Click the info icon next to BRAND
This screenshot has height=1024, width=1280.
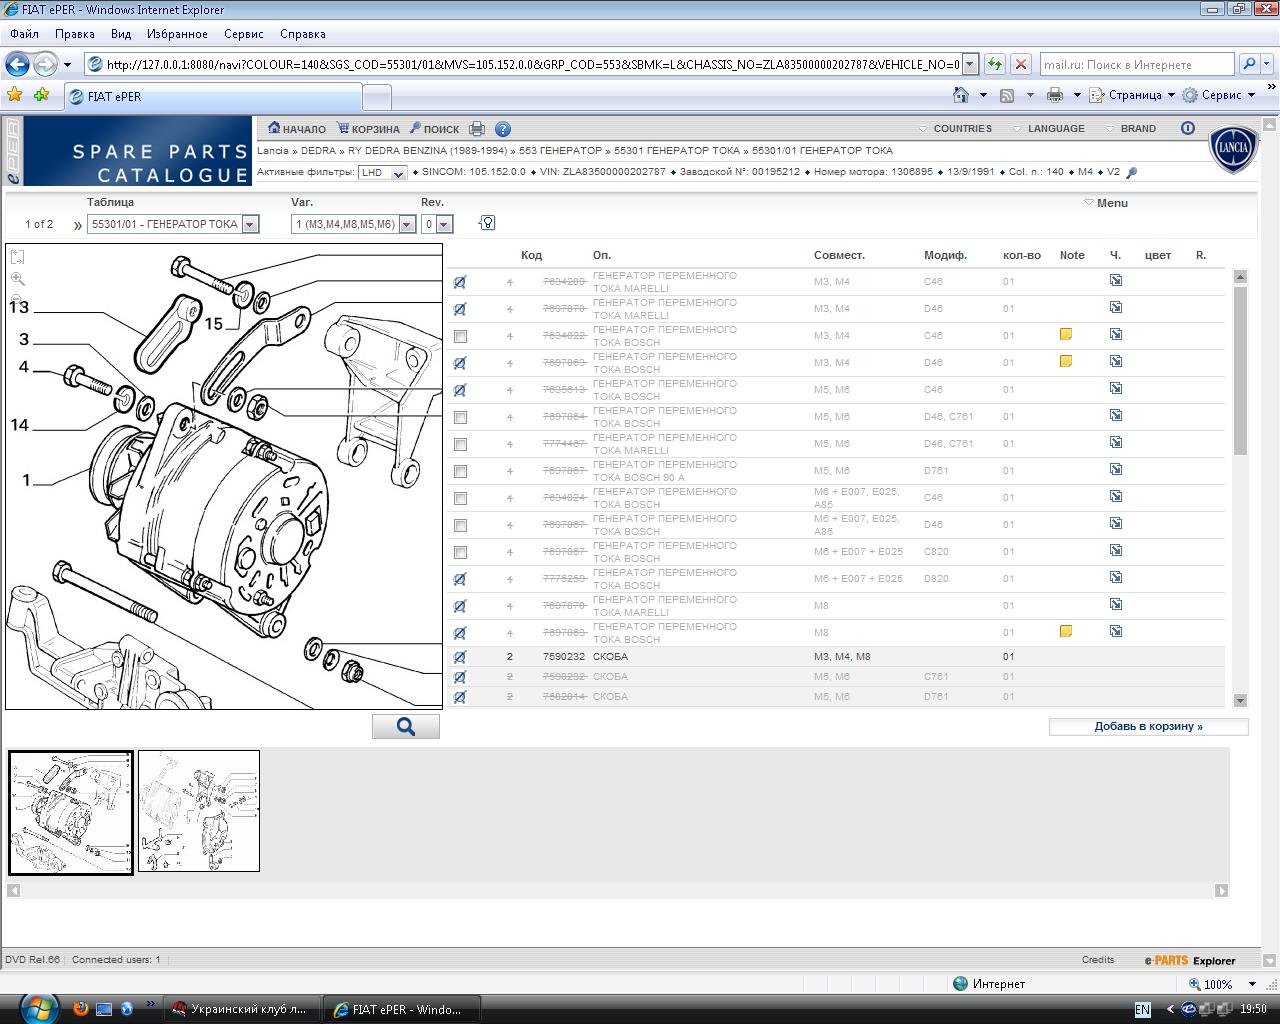(x=1188, y=128)
